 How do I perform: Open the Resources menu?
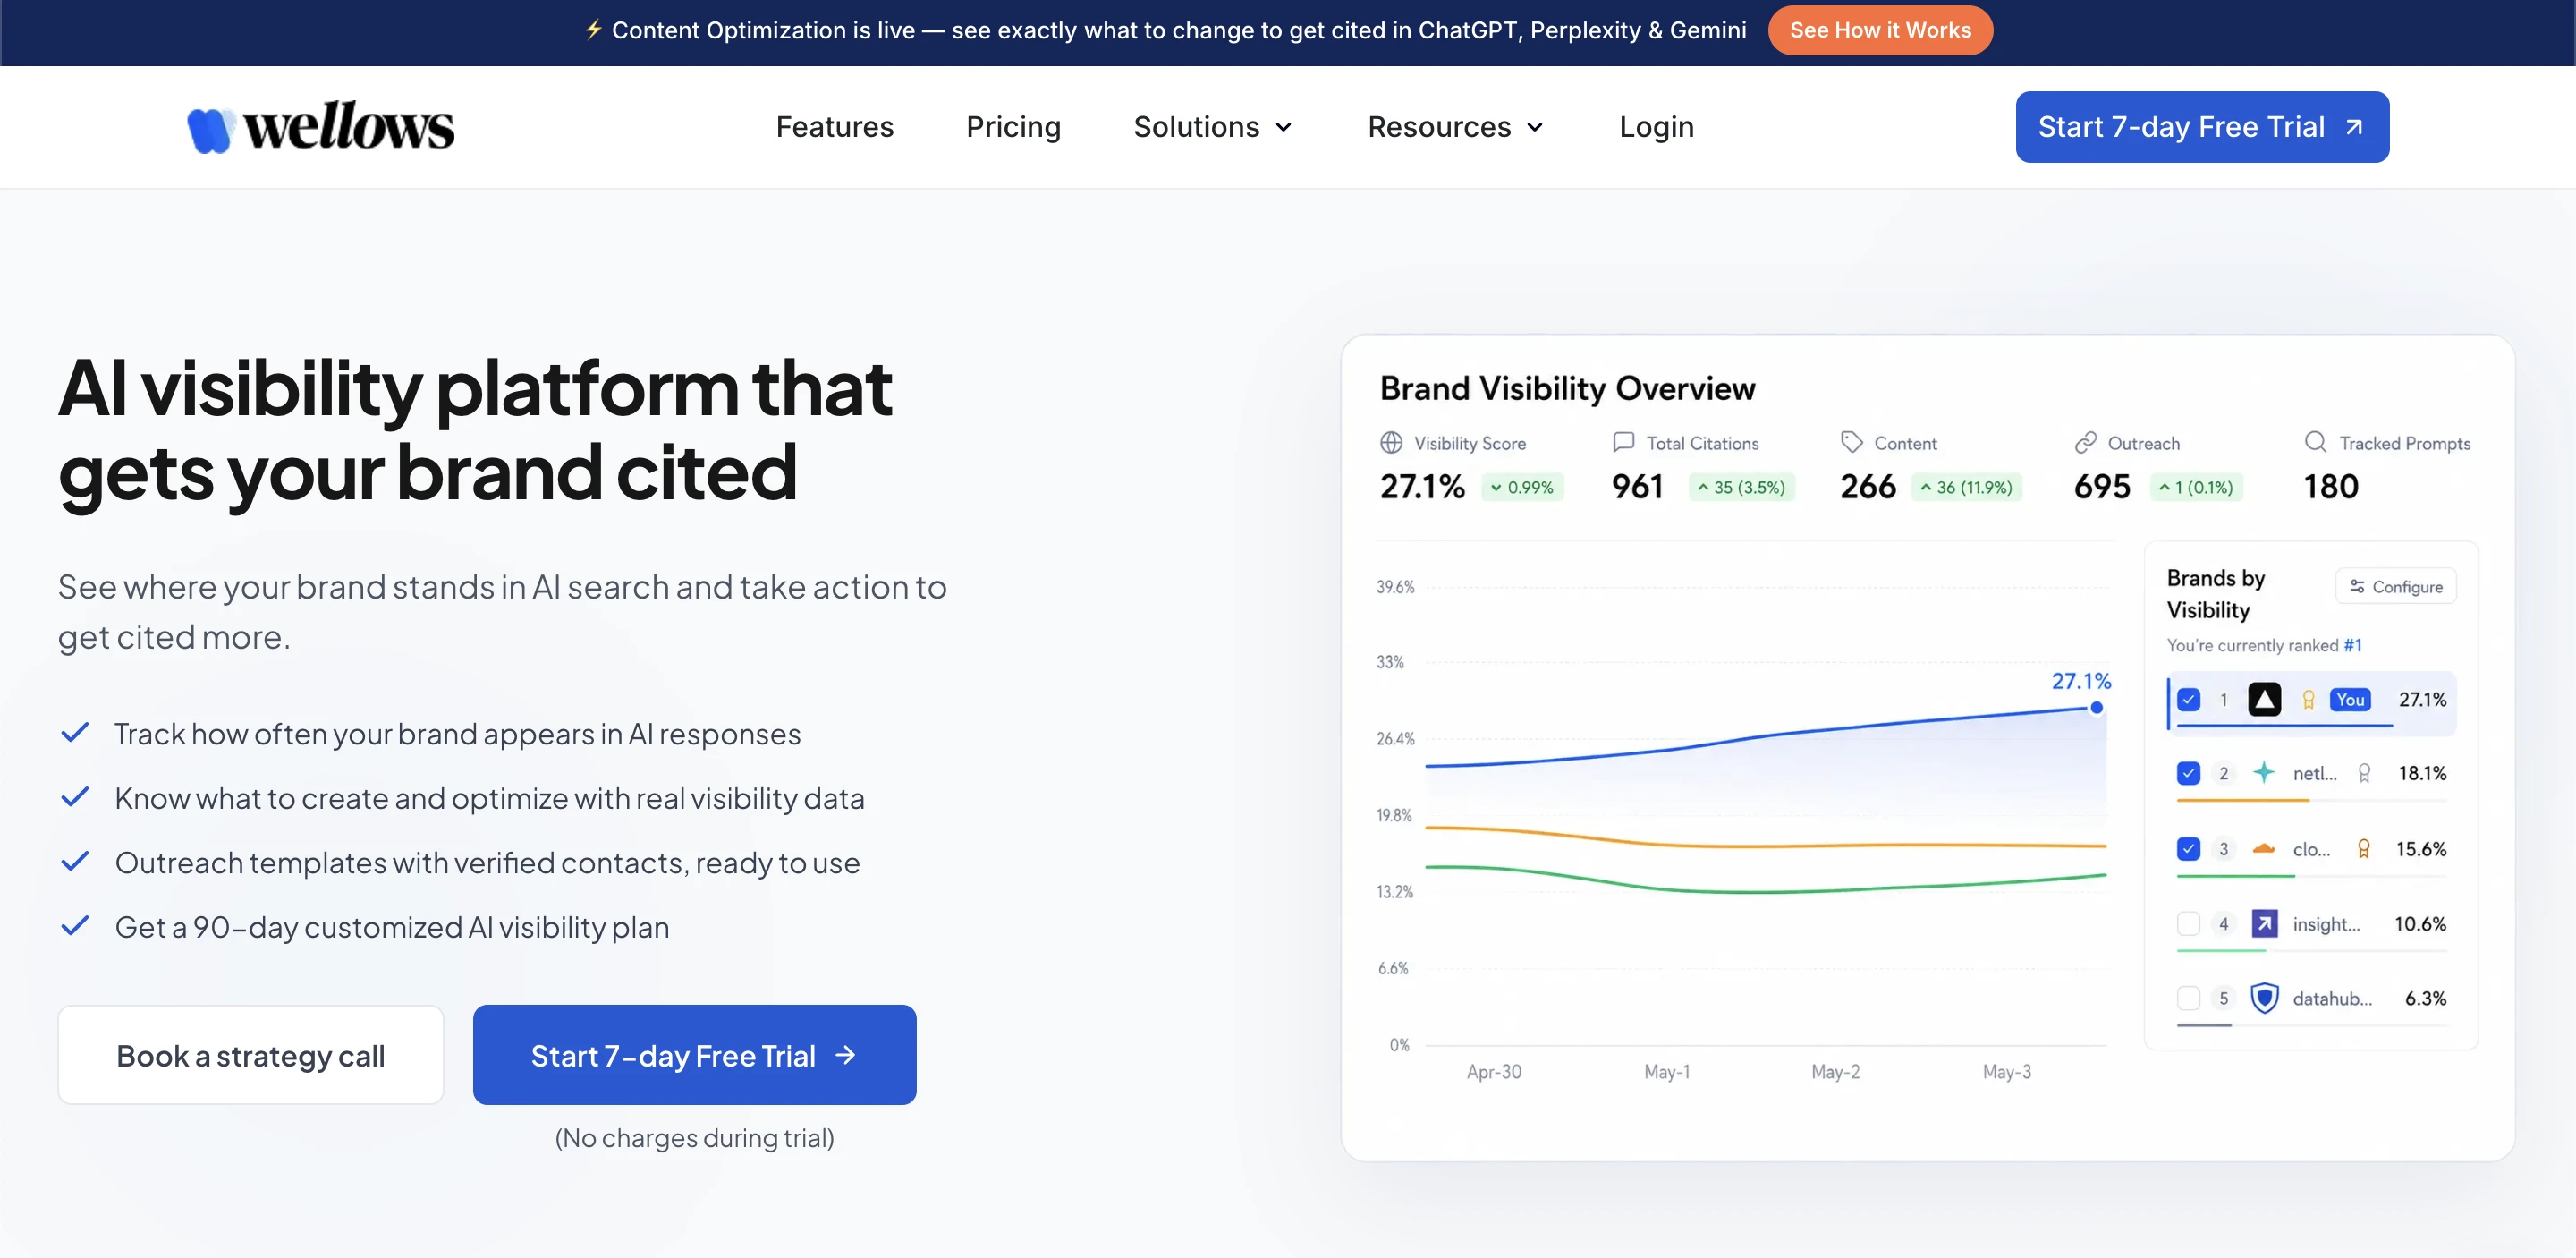[1456, 127]
